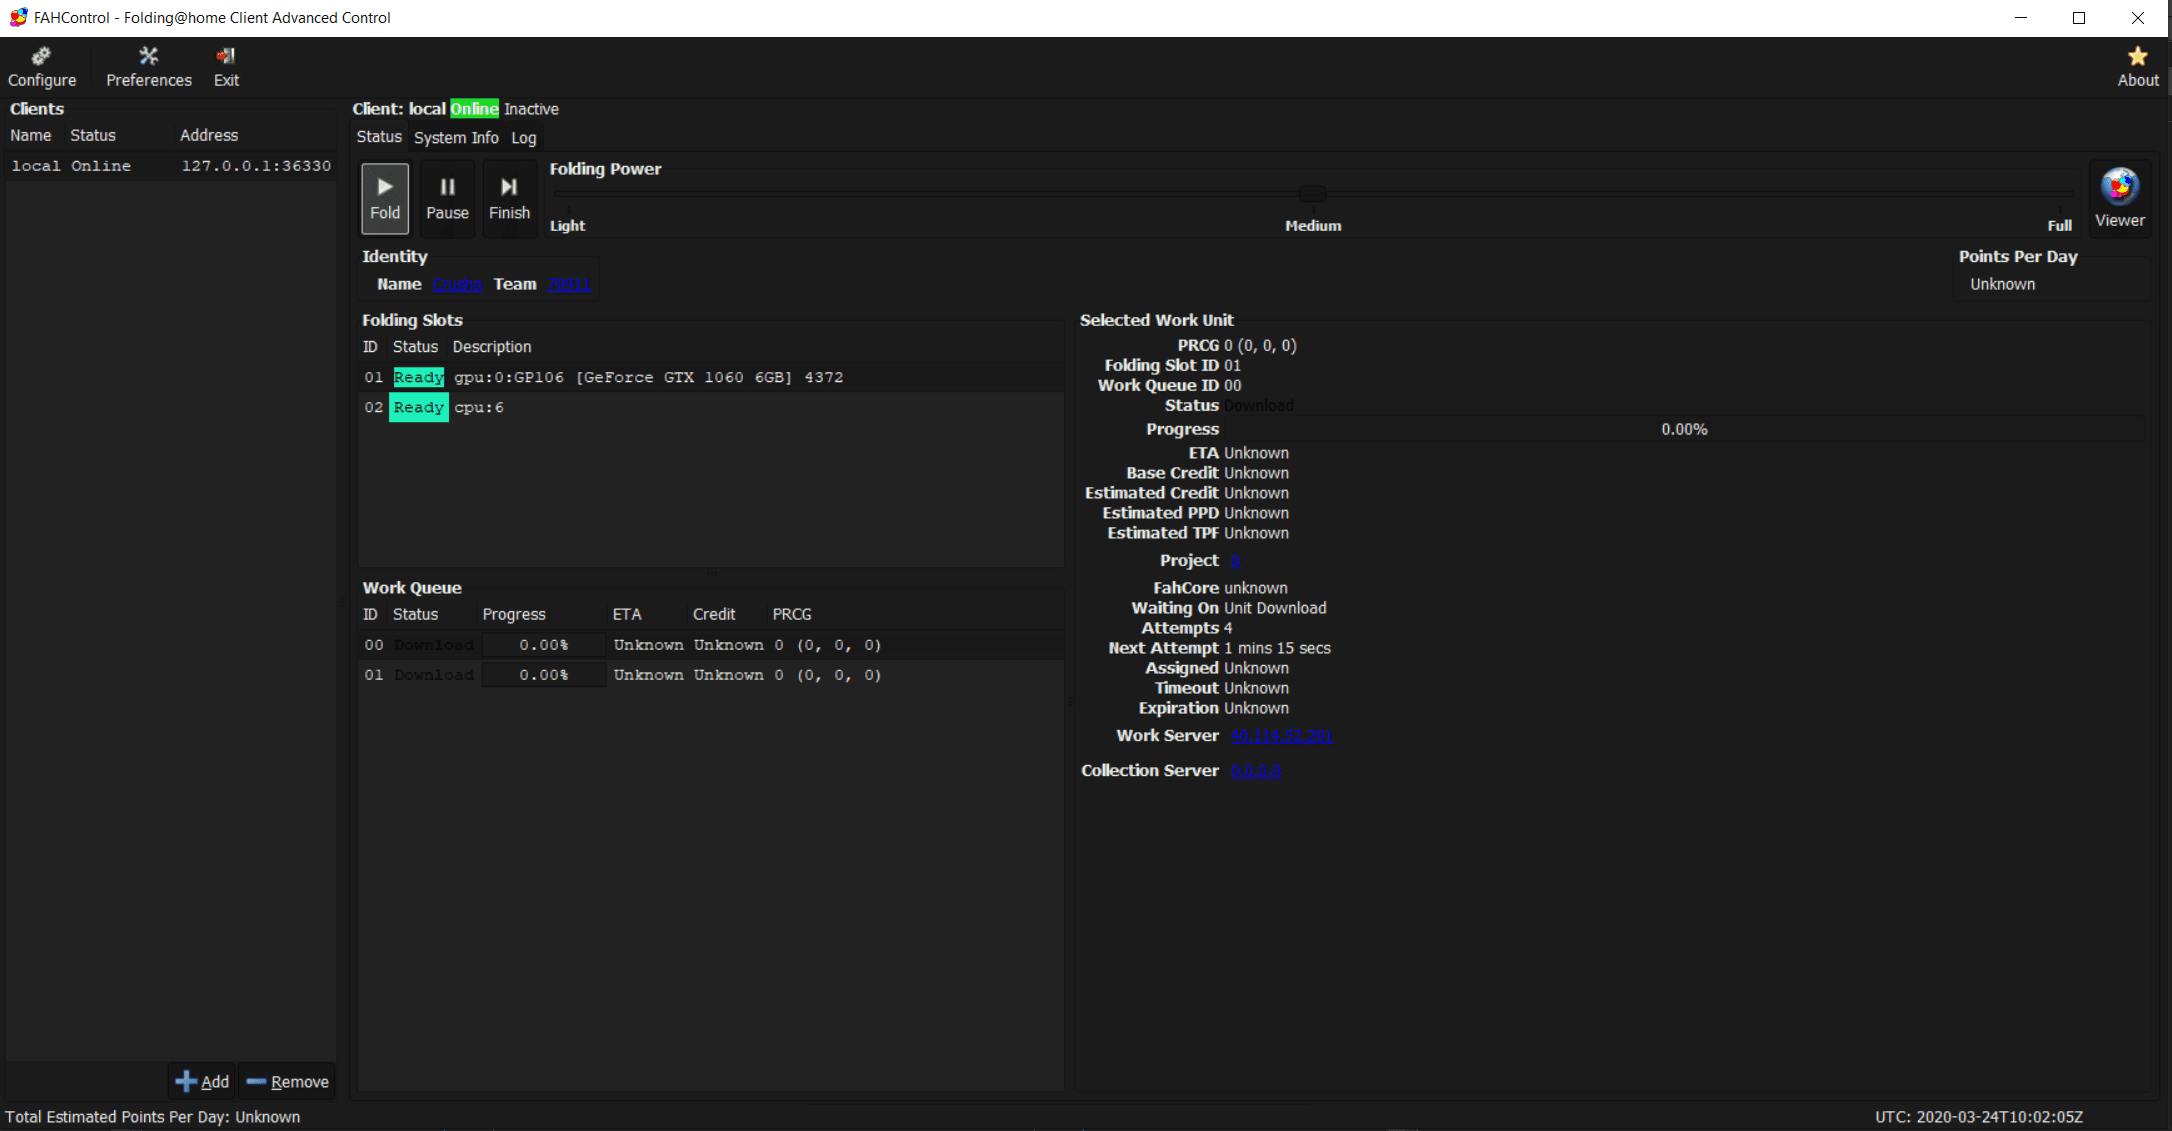
Task: Click the Ready status of slot 02
Action: pos(418,407)
